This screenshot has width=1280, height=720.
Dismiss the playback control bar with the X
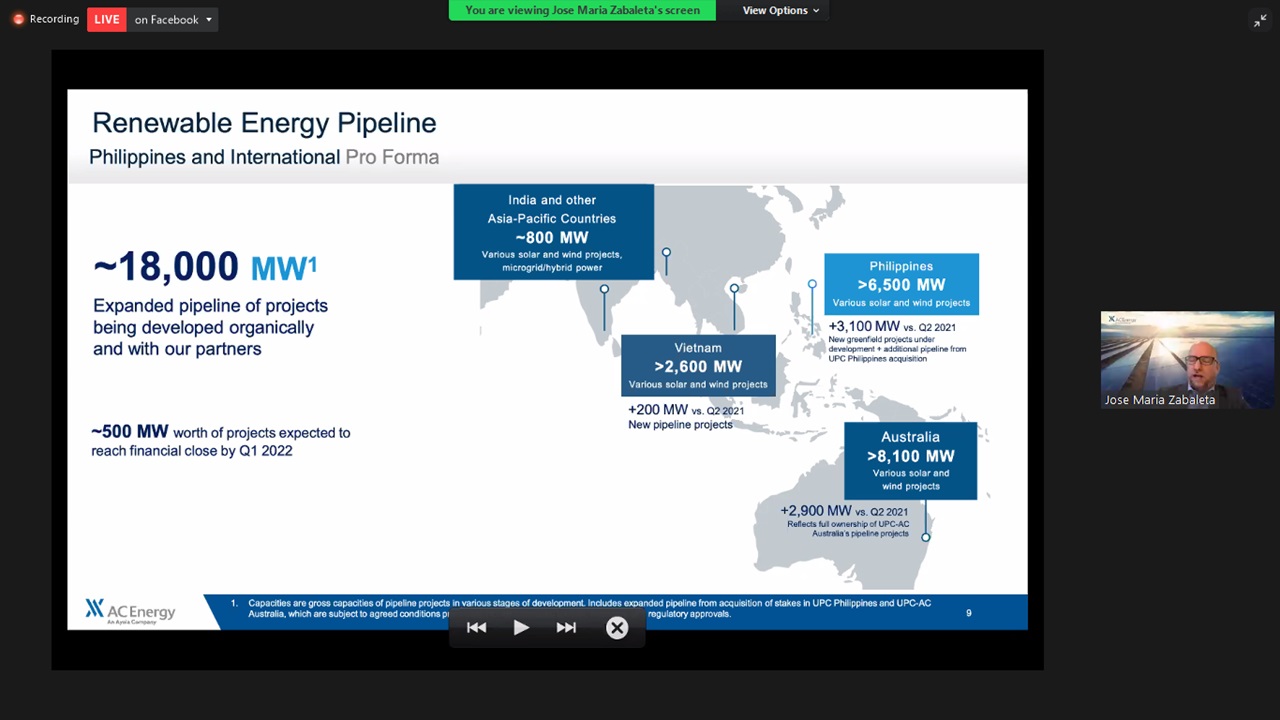617,628
